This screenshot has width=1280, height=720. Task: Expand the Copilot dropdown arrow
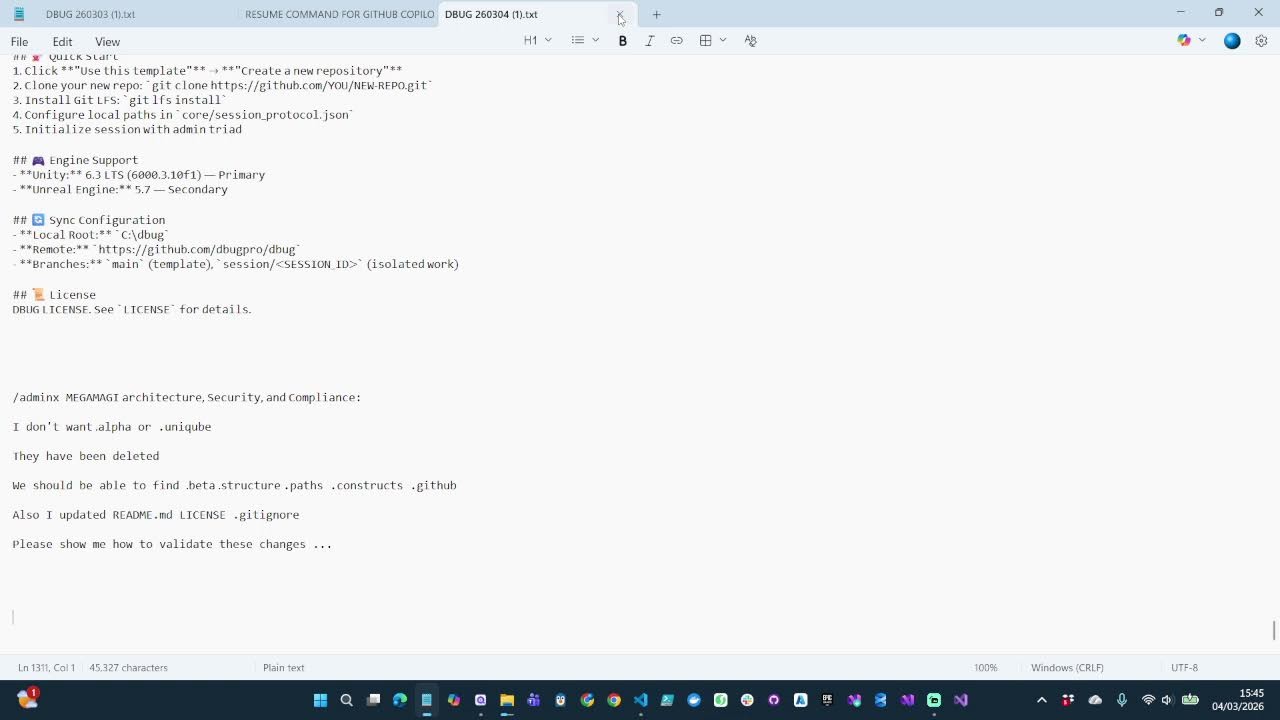click(1202, 41)
